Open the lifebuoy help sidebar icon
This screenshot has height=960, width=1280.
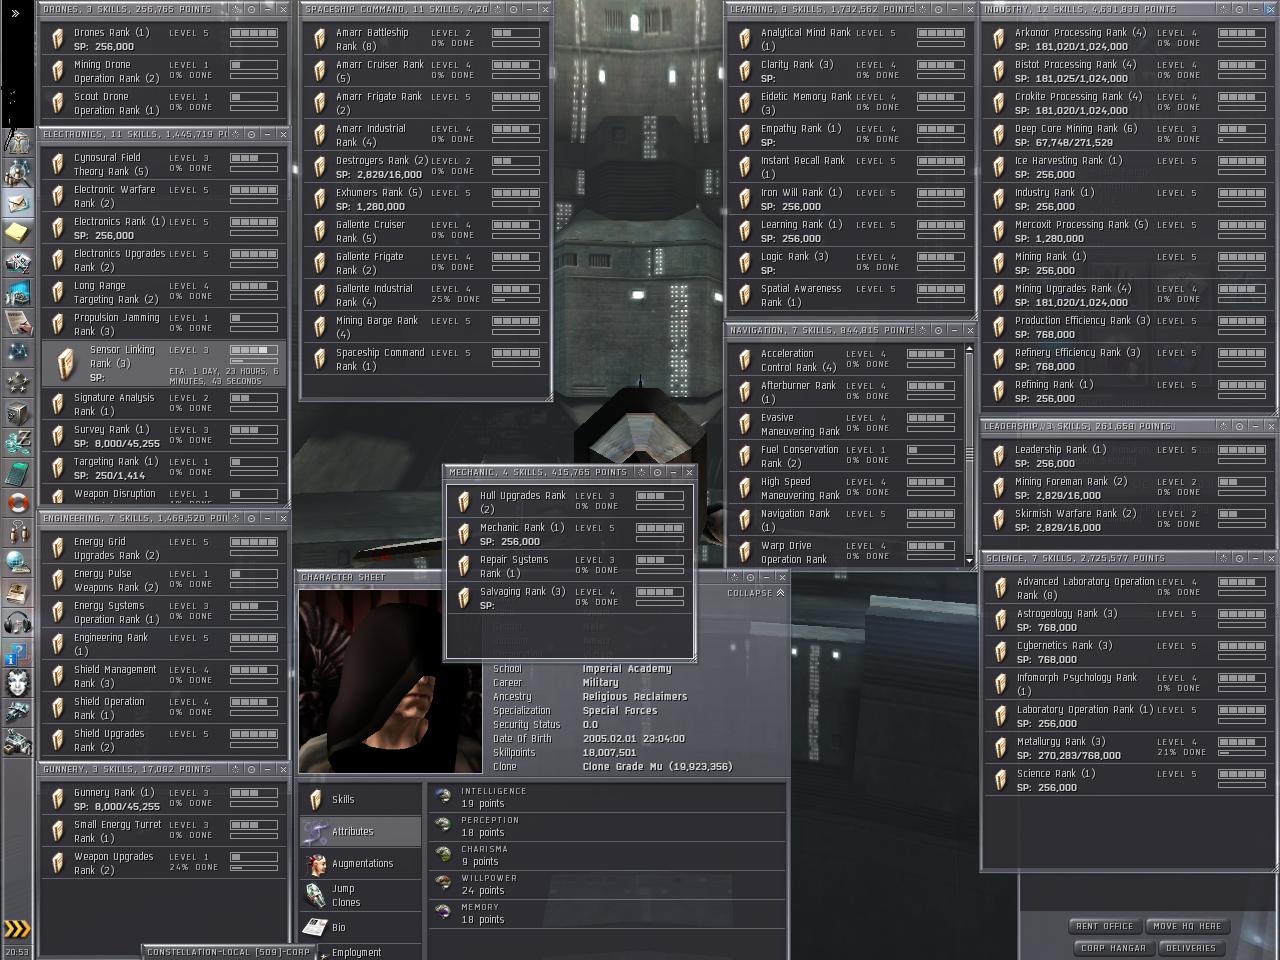pos(18,502)
